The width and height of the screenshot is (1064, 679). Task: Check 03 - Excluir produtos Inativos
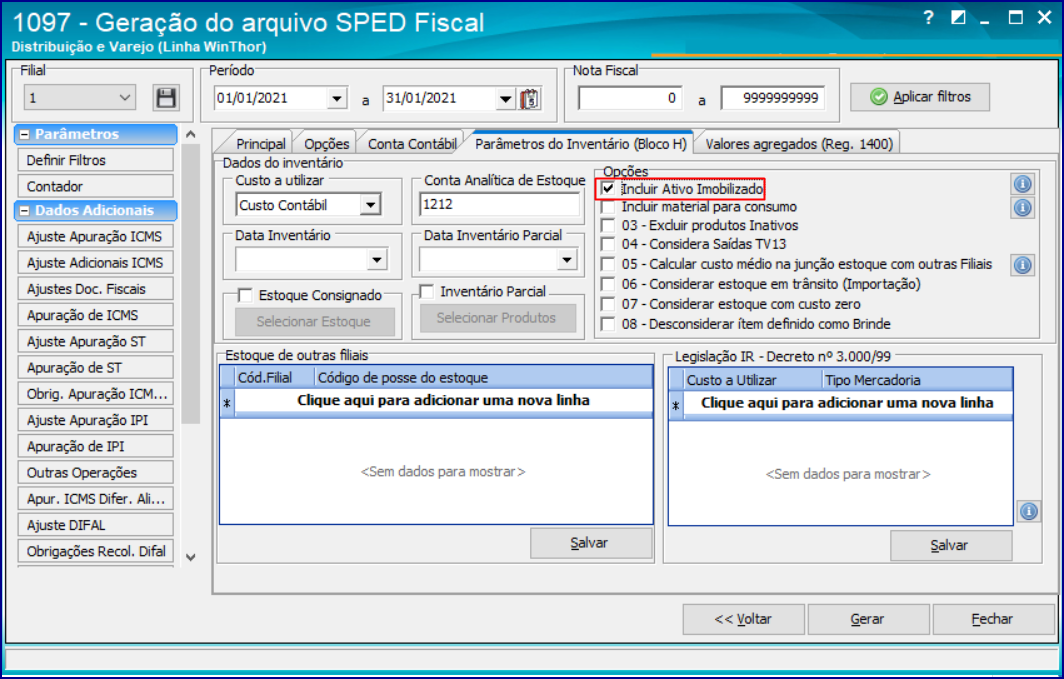[608, 225]
